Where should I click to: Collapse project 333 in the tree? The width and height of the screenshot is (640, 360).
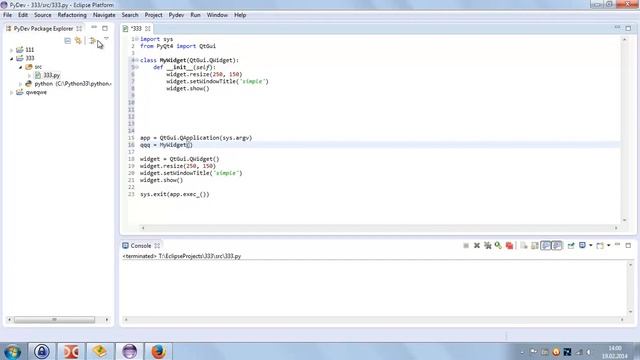[12, 58]
